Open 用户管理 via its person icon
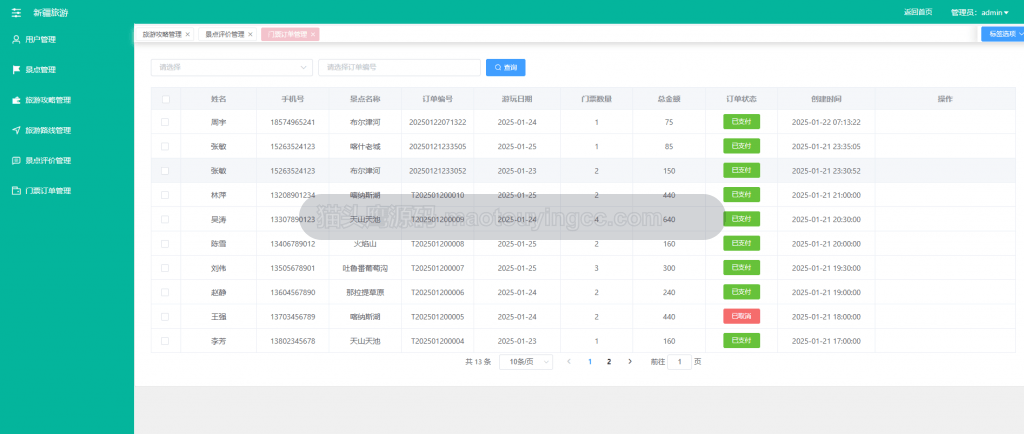Screen dimensions: 1024x434 (17, 39)
